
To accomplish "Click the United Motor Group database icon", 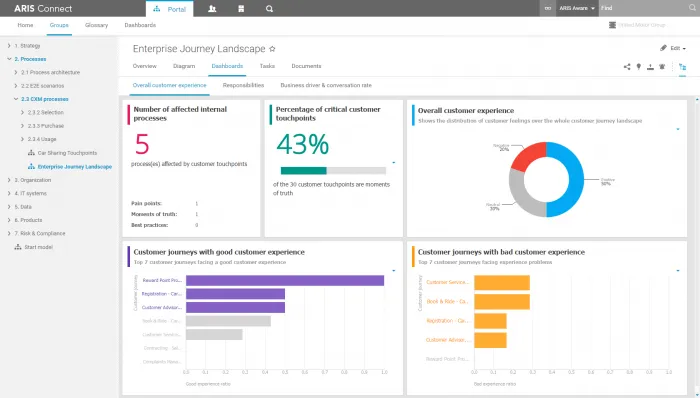I will tap(612, 25).
